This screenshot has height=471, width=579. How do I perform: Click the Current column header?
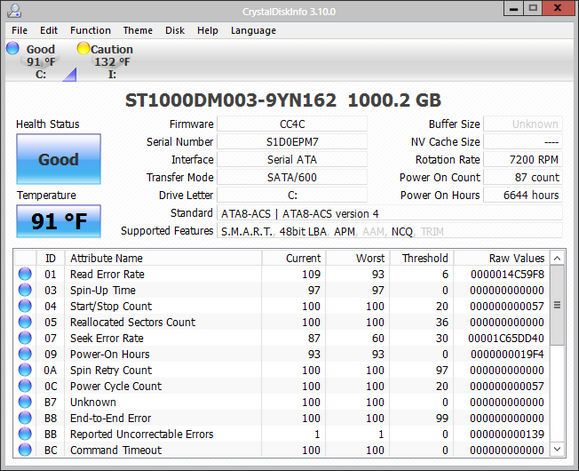pos(294,258)
